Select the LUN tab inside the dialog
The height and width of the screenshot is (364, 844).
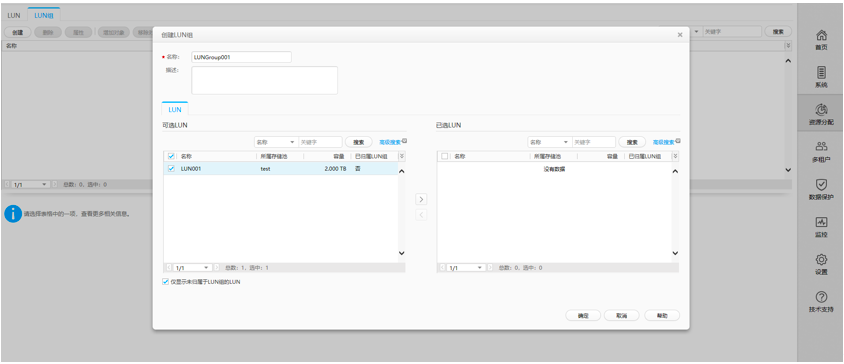click(x=175, y=109)
